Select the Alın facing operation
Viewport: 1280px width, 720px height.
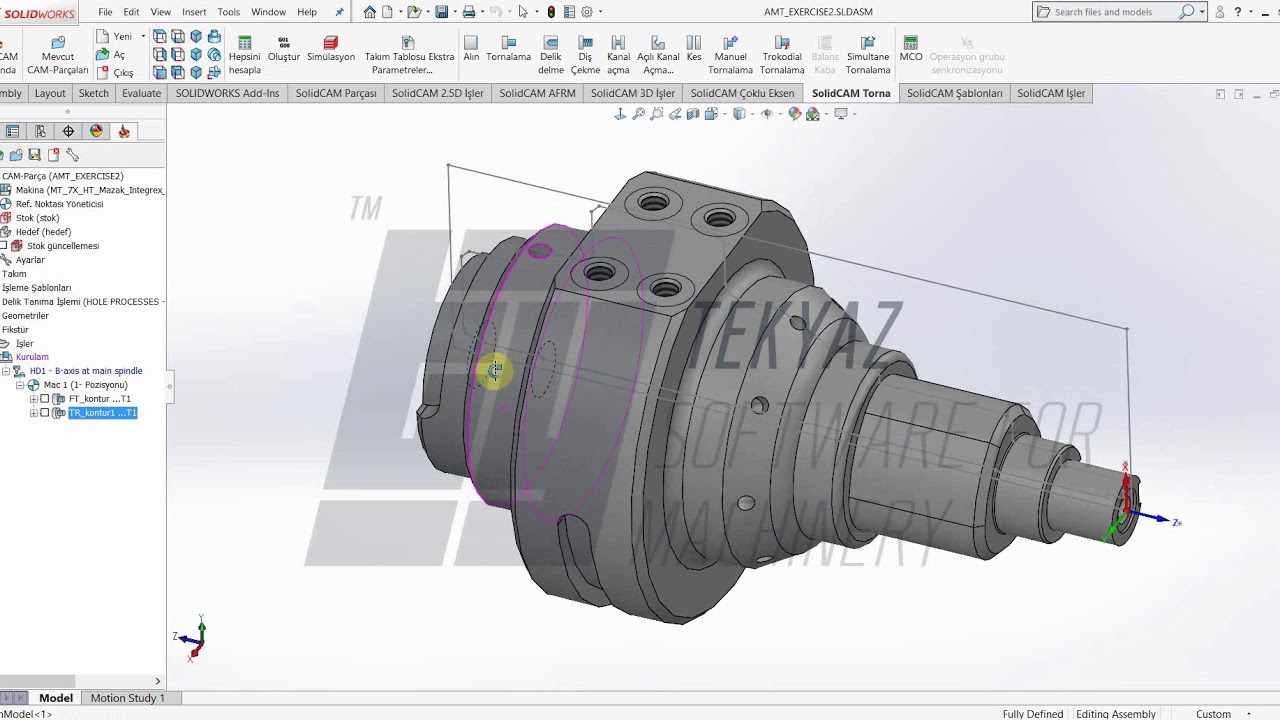pyautogui.click(x=471, y=50)
